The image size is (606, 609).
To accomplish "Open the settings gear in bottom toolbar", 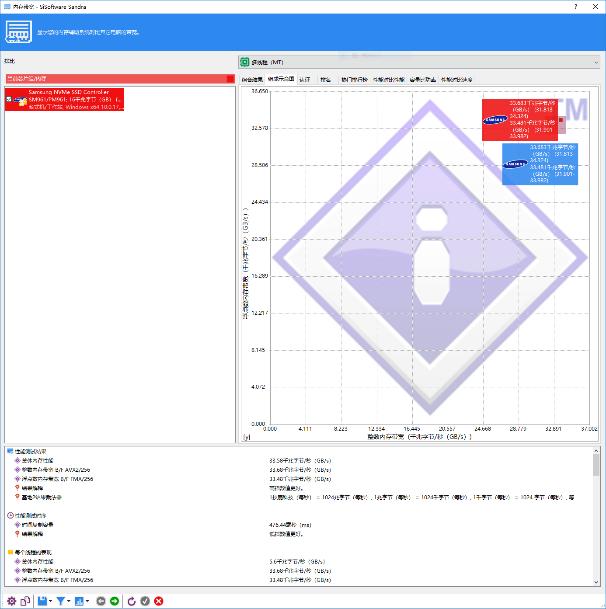I will point(10,600).
